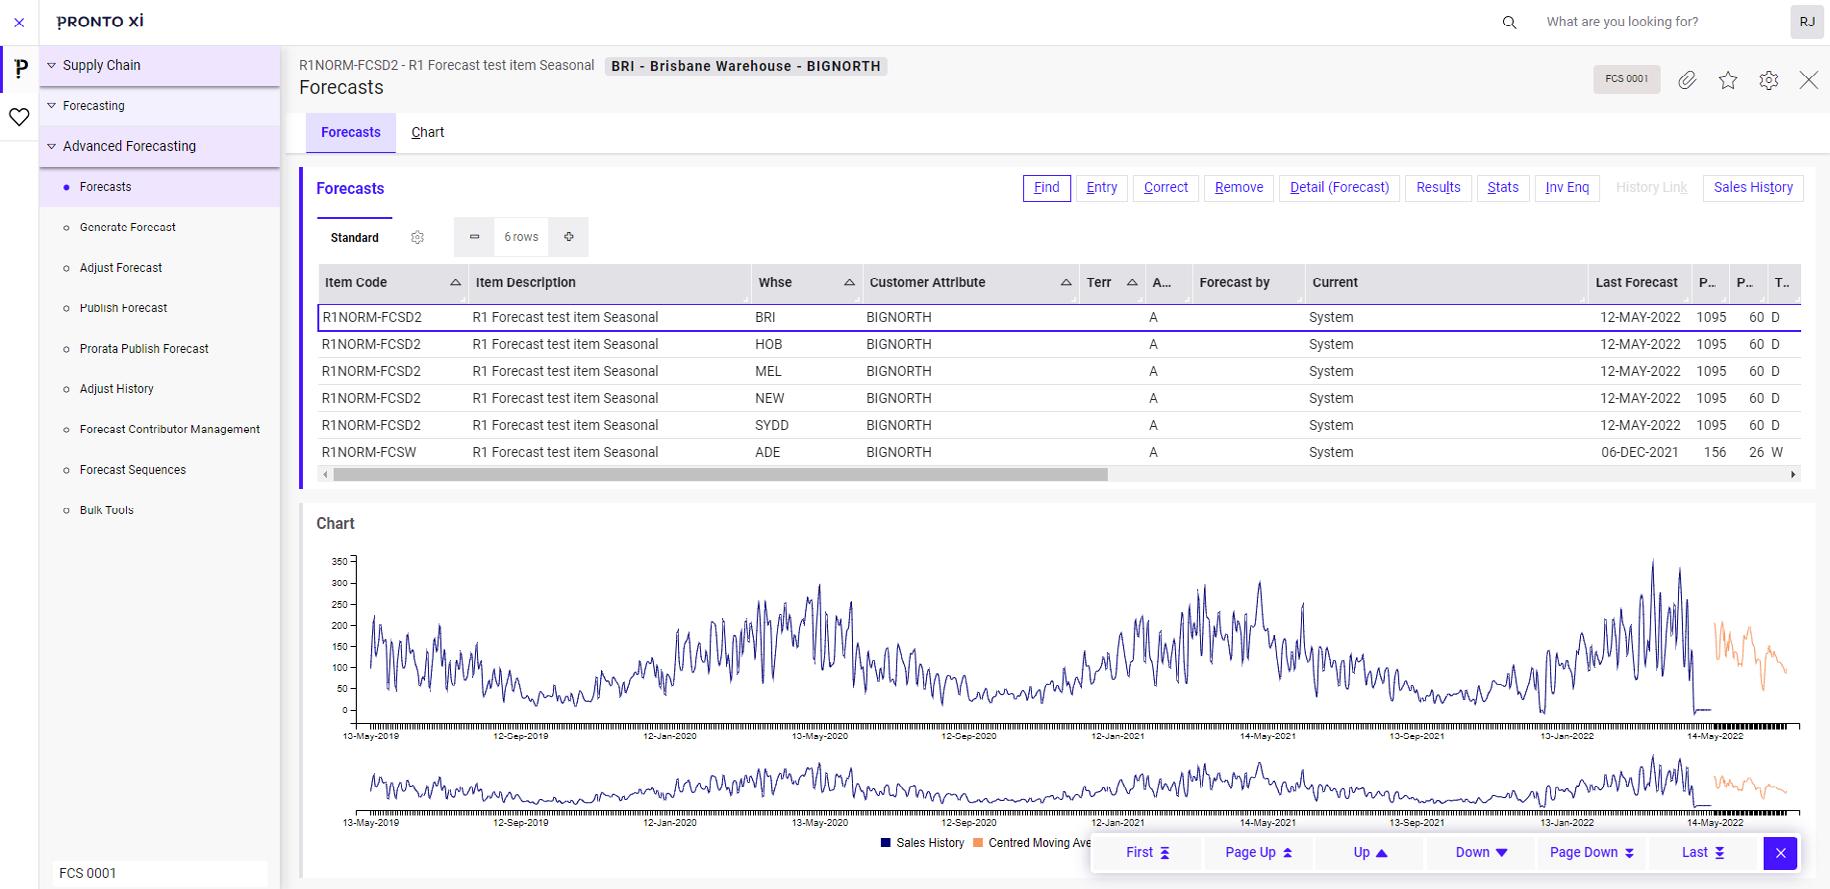Close the navigation bar with the purple X
This screenshot has width=1830, height=889.
[x=1780, y=853]
